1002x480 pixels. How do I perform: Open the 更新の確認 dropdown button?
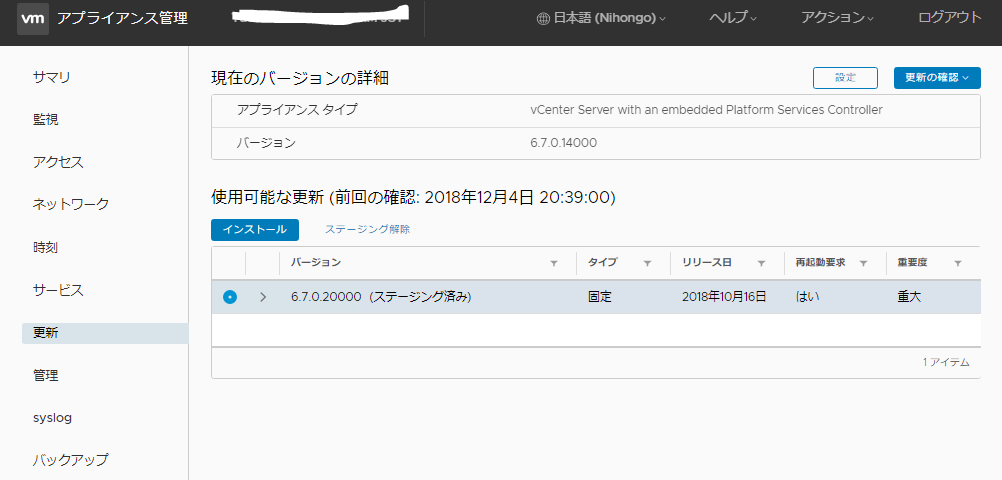pos(937,77)
